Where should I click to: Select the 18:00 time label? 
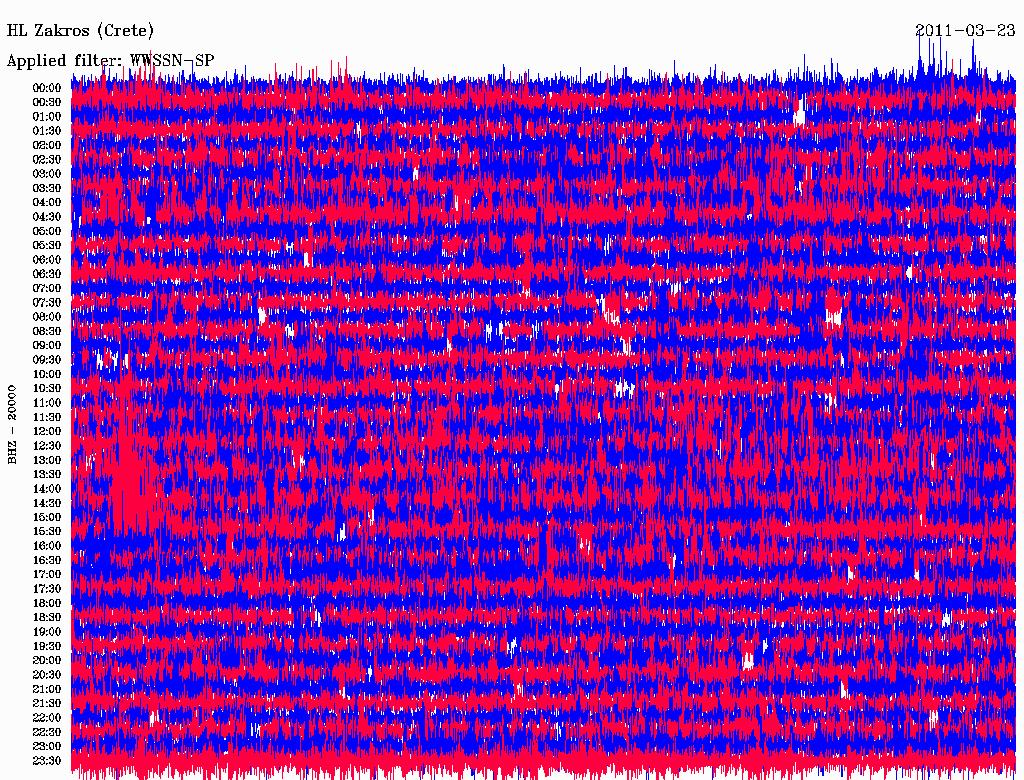tap(47, 603)
